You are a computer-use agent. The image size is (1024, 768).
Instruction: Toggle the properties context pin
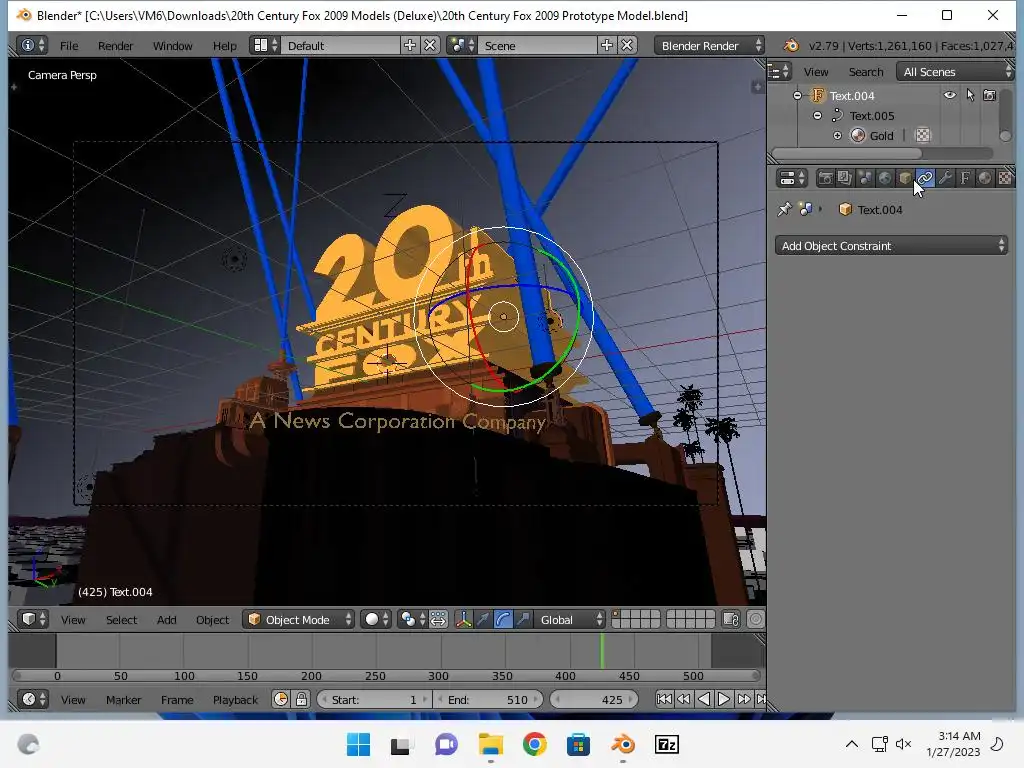coord(784,209)
